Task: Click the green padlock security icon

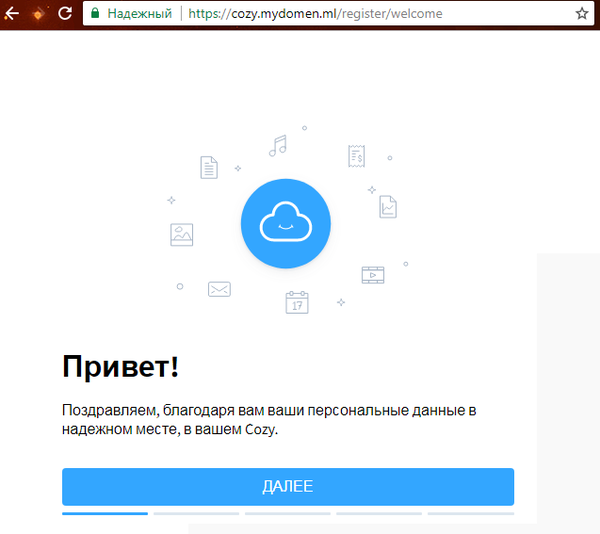Action: 95,13
